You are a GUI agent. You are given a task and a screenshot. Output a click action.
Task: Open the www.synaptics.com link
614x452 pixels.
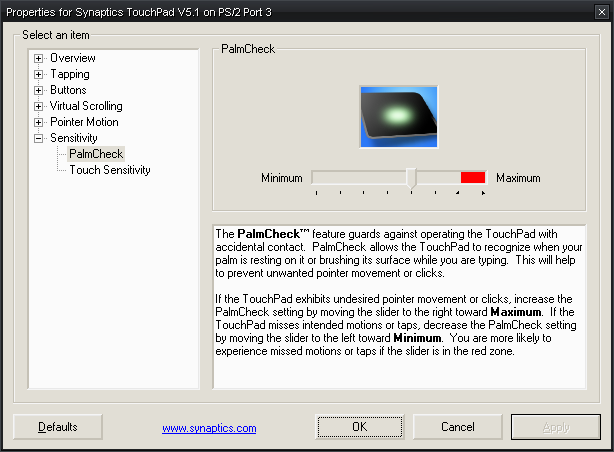pos(209,428)
